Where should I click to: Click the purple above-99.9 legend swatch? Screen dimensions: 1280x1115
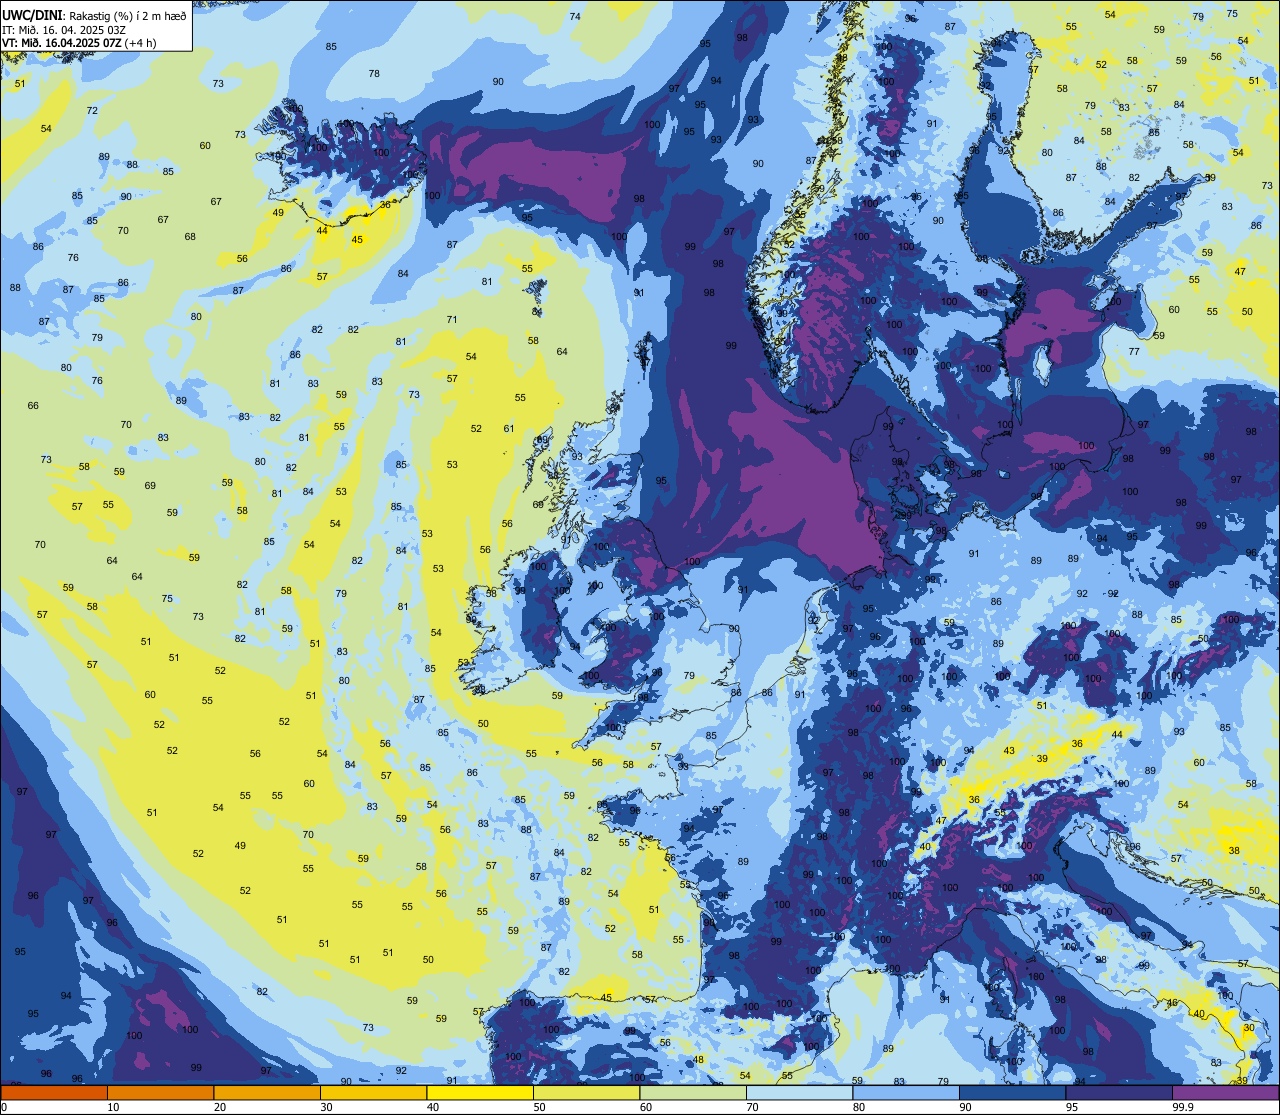1225,1092
